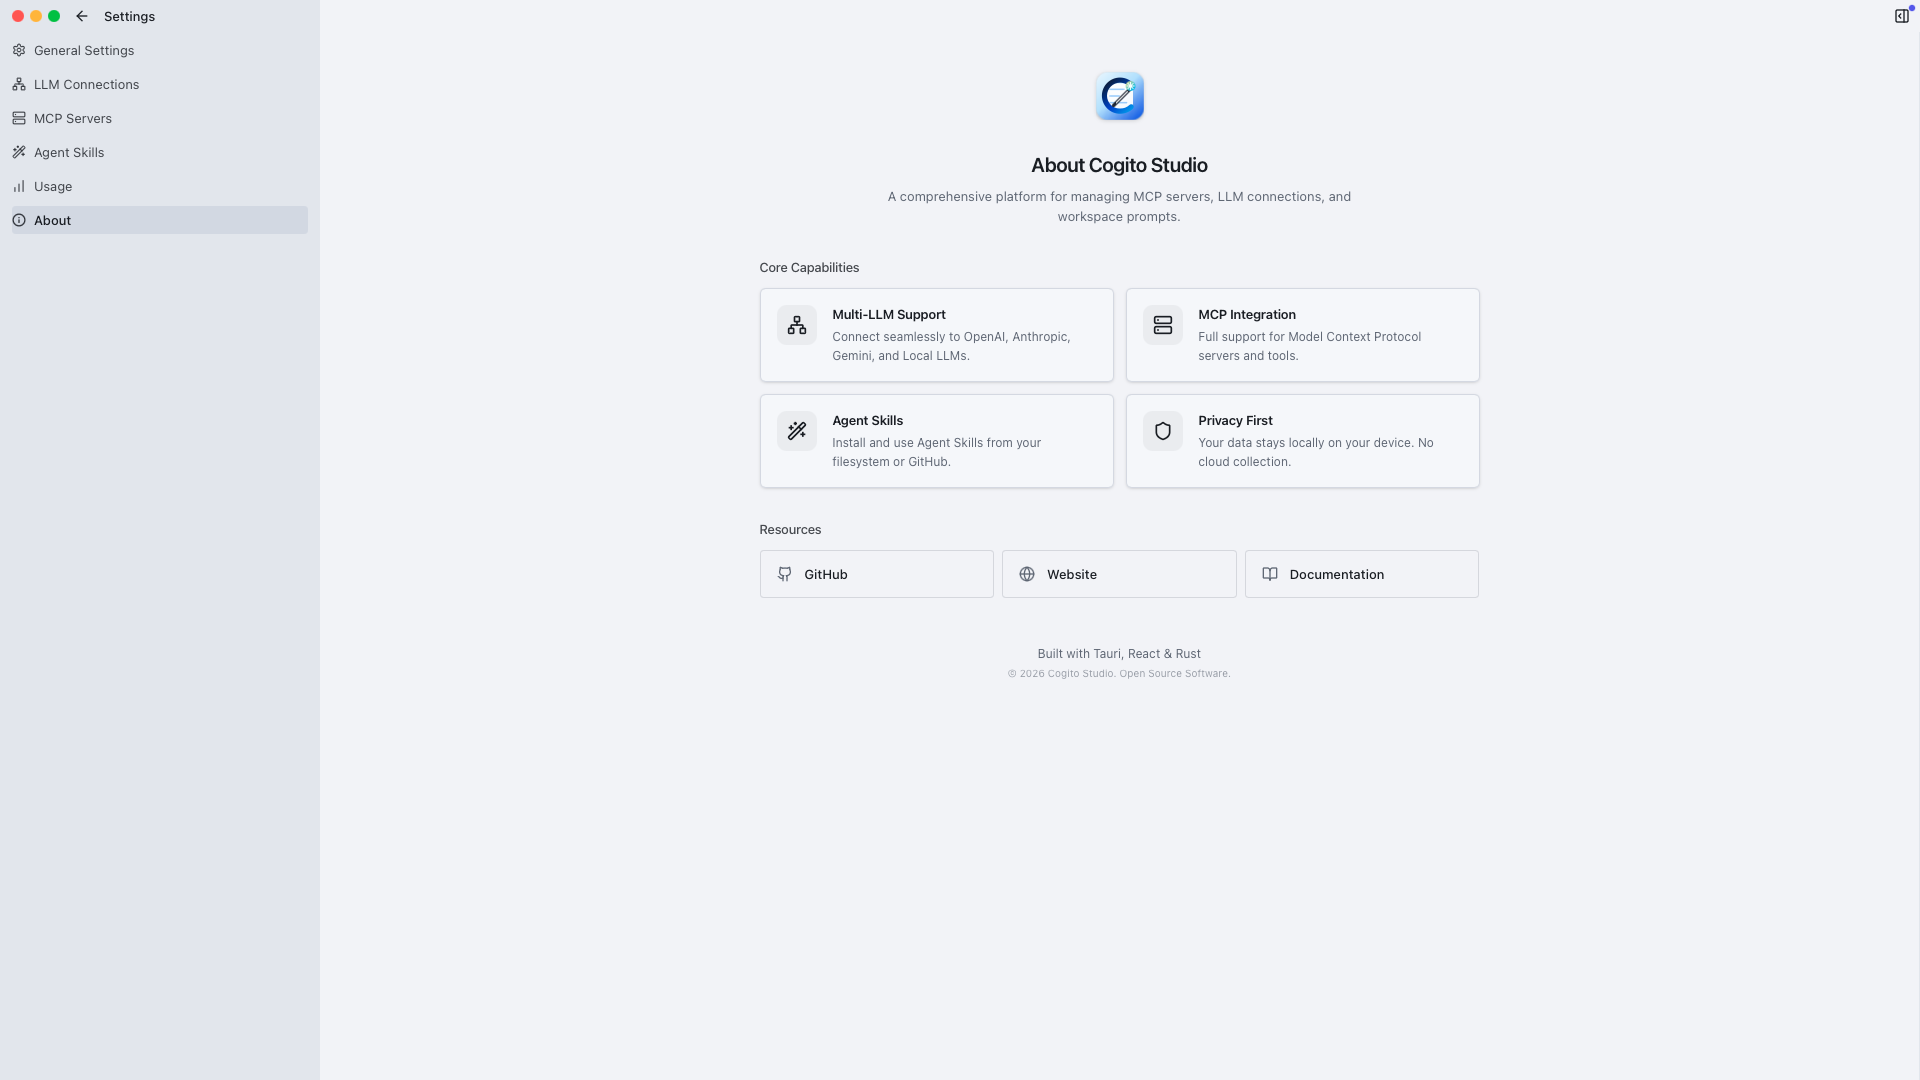Click the Agent Skills card title
This screenshot has width=1920, height=1080.
coord(868,420)
